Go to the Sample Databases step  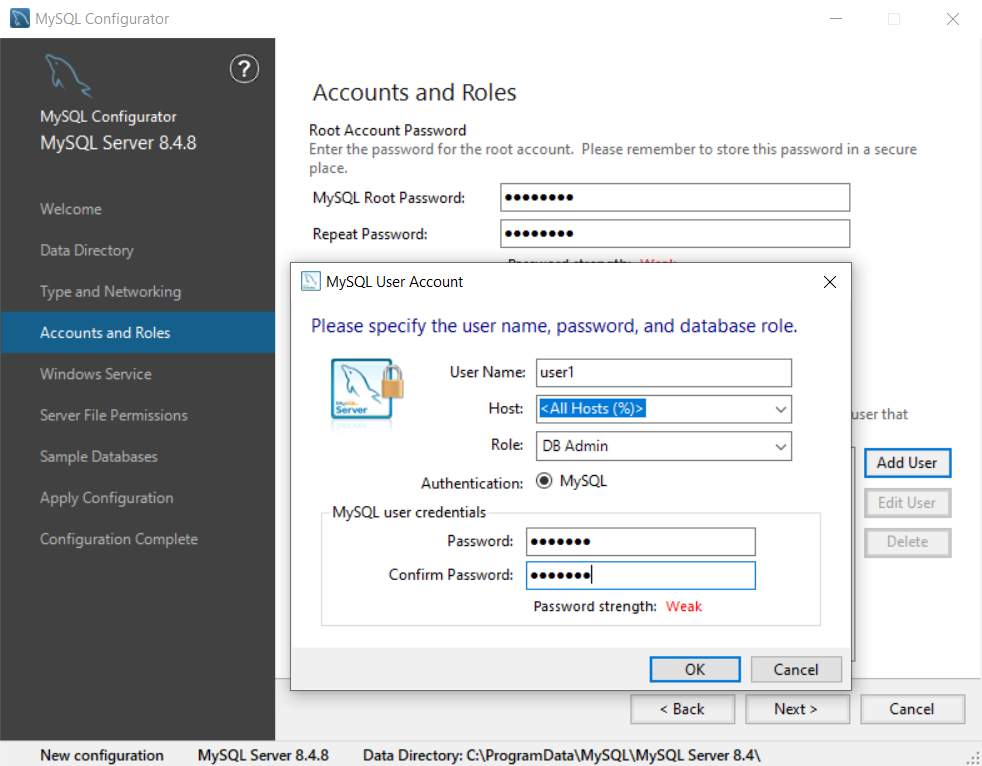(99, 457)
